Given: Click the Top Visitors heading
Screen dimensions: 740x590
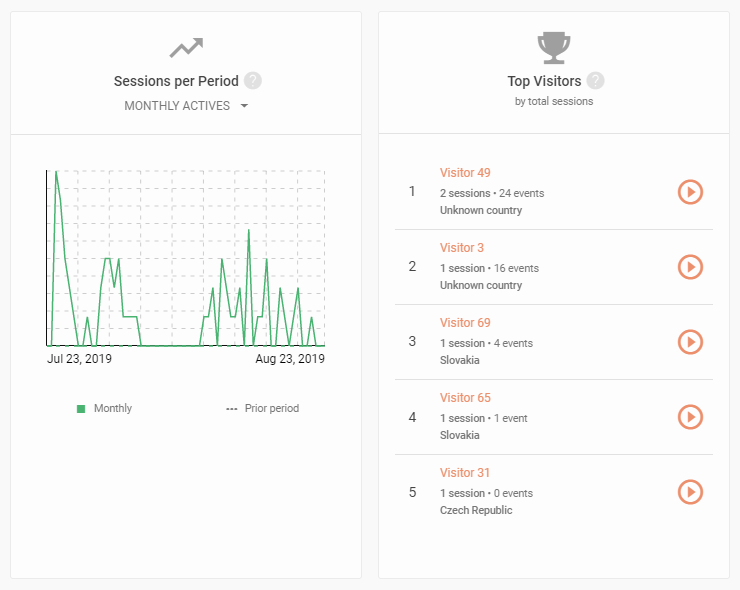Looking at the screenshot, I should pyautogui.click(x=544, y=81).
